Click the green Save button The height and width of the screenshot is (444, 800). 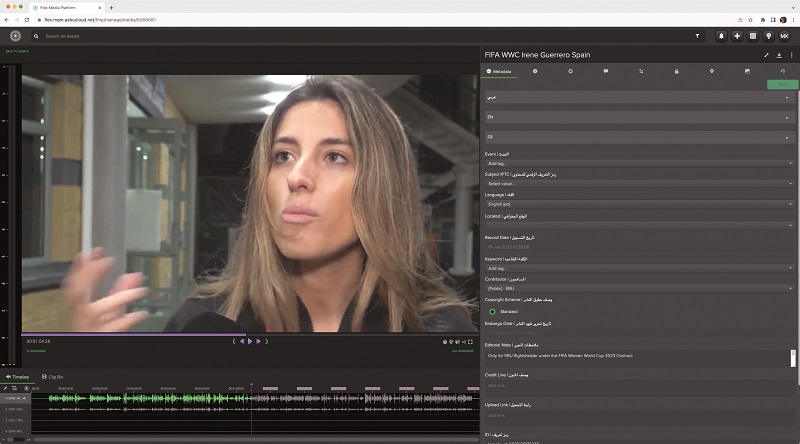tap(783, 84)
